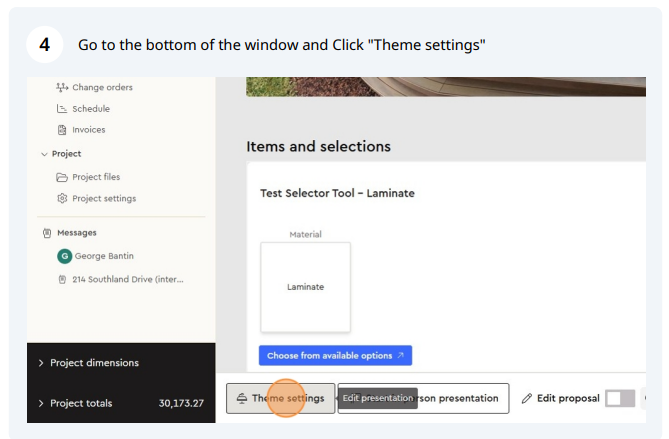Image resolution: width=669 pixels, height=439 pixels.
Task: Click Choose from available options button
Action: pos(335,355)
